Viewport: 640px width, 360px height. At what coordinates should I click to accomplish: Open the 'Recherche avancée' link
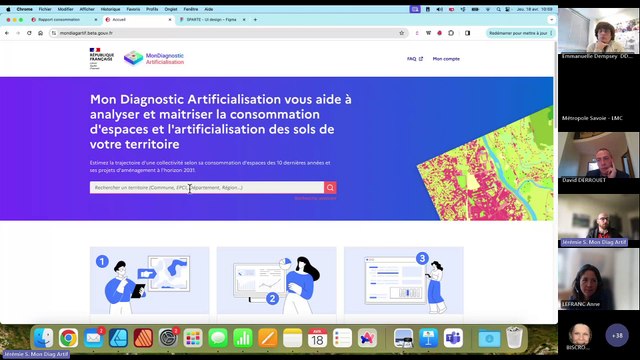315,198
